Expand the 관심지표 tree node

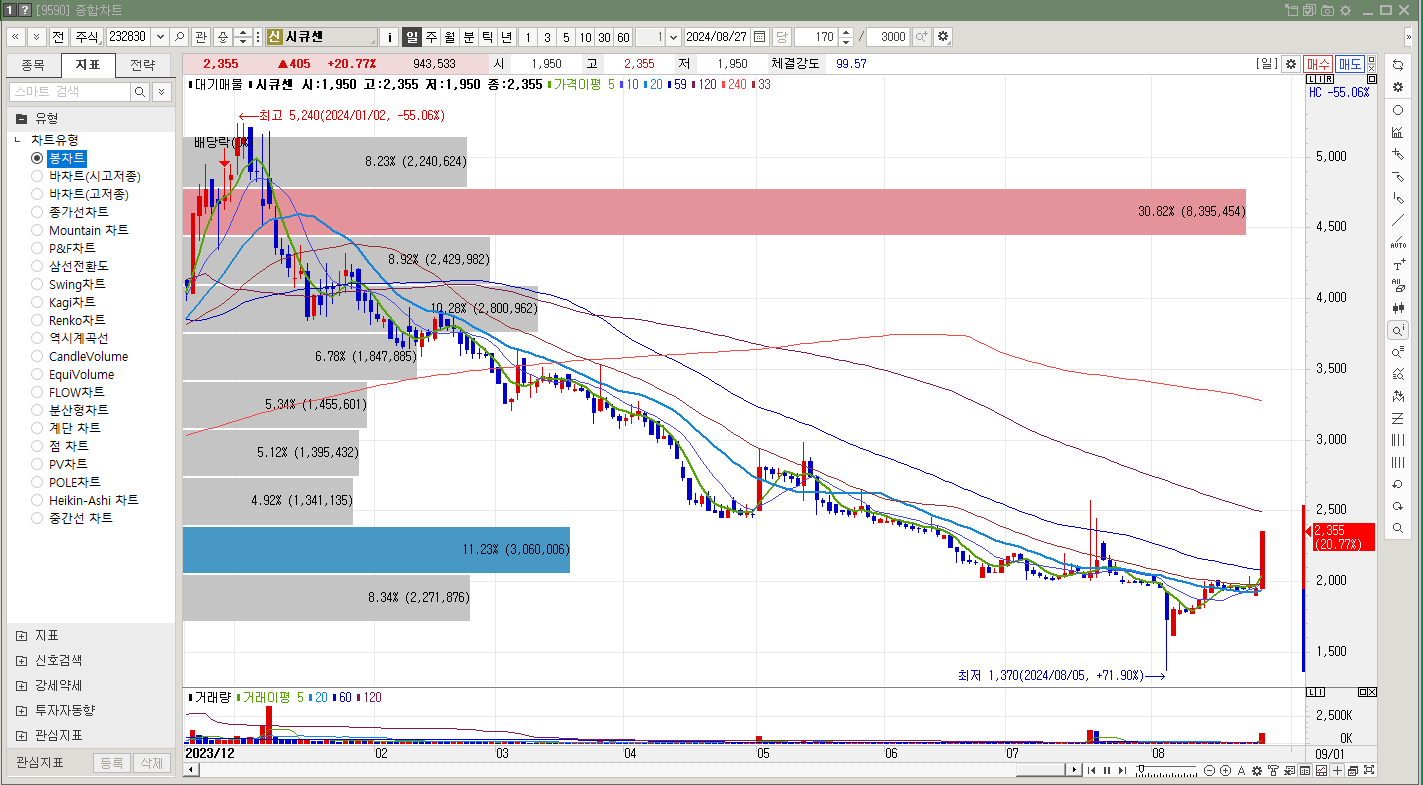click(21, 735)
